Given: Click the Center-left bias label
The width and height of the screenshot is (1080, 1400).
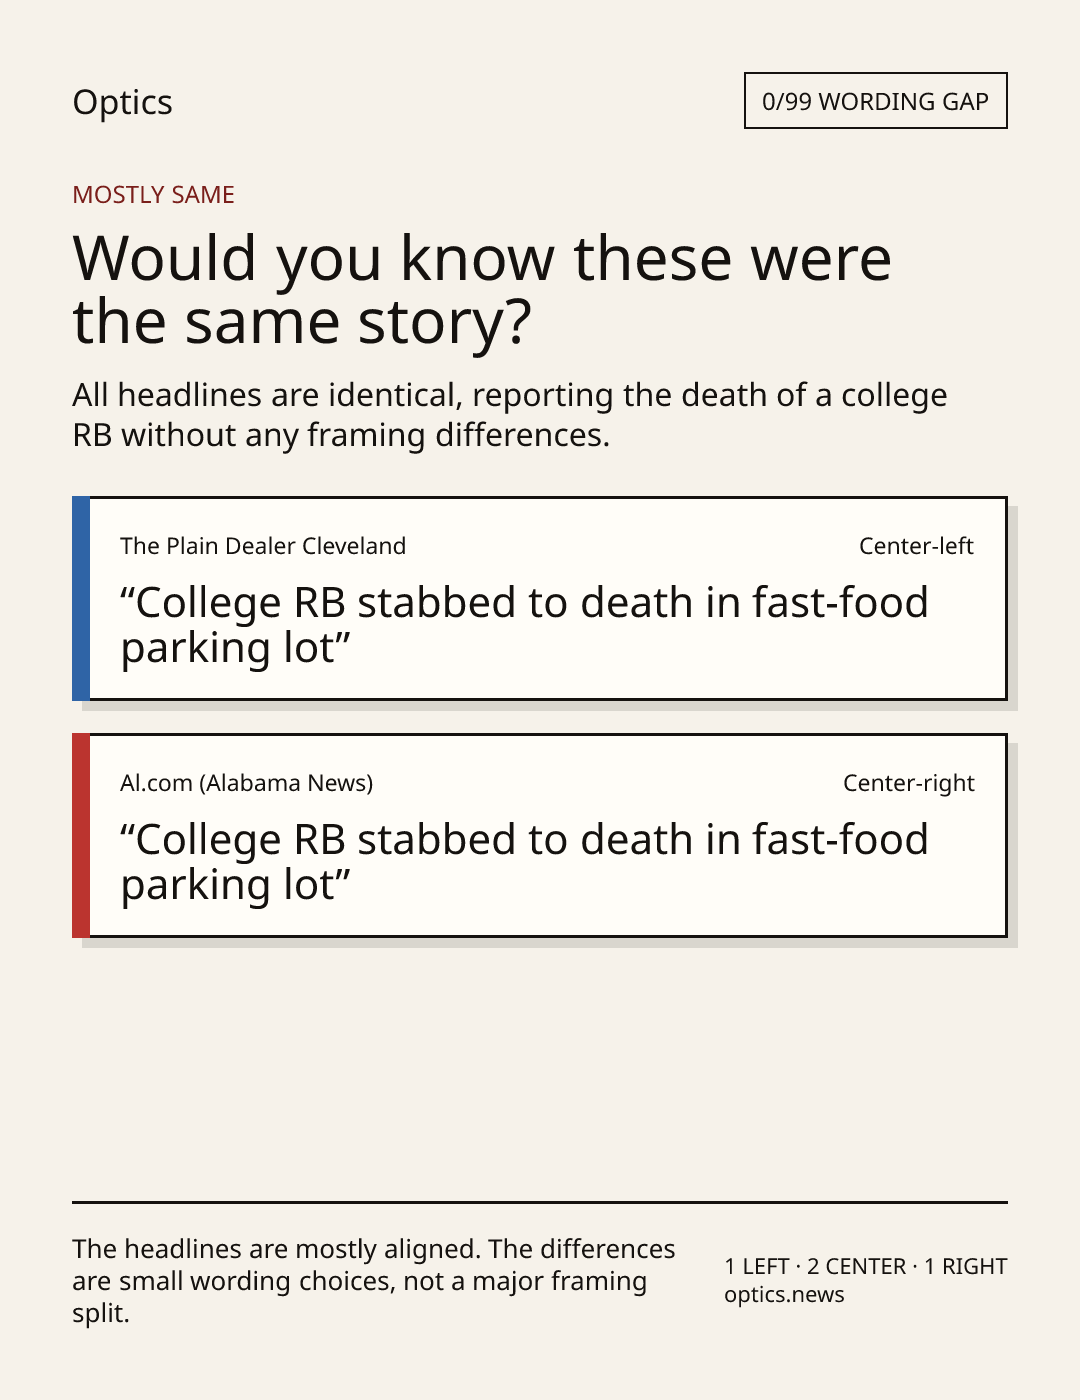Looking at the screenshot, I should coord(916,546).
